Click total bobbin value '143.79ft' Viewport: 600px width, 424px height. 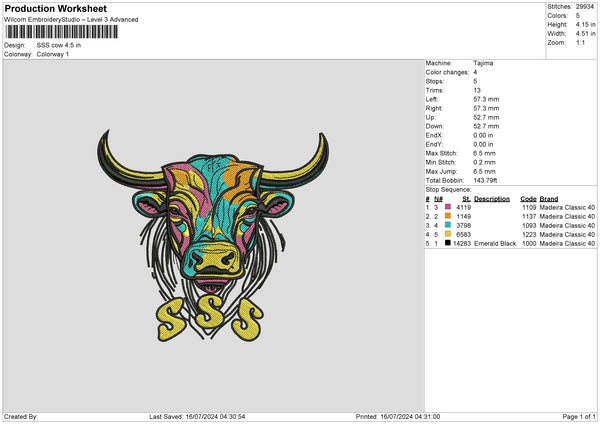485,180
